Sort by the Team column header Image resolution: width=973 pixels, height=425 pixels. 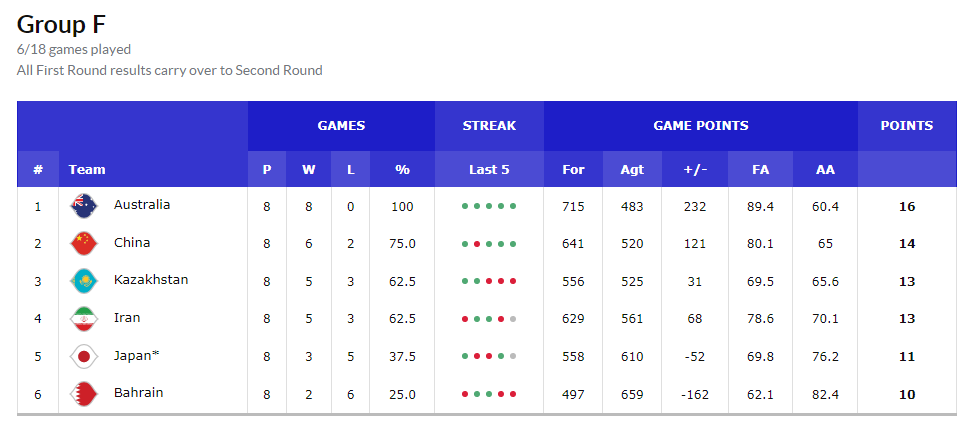(x=87, y=170)
